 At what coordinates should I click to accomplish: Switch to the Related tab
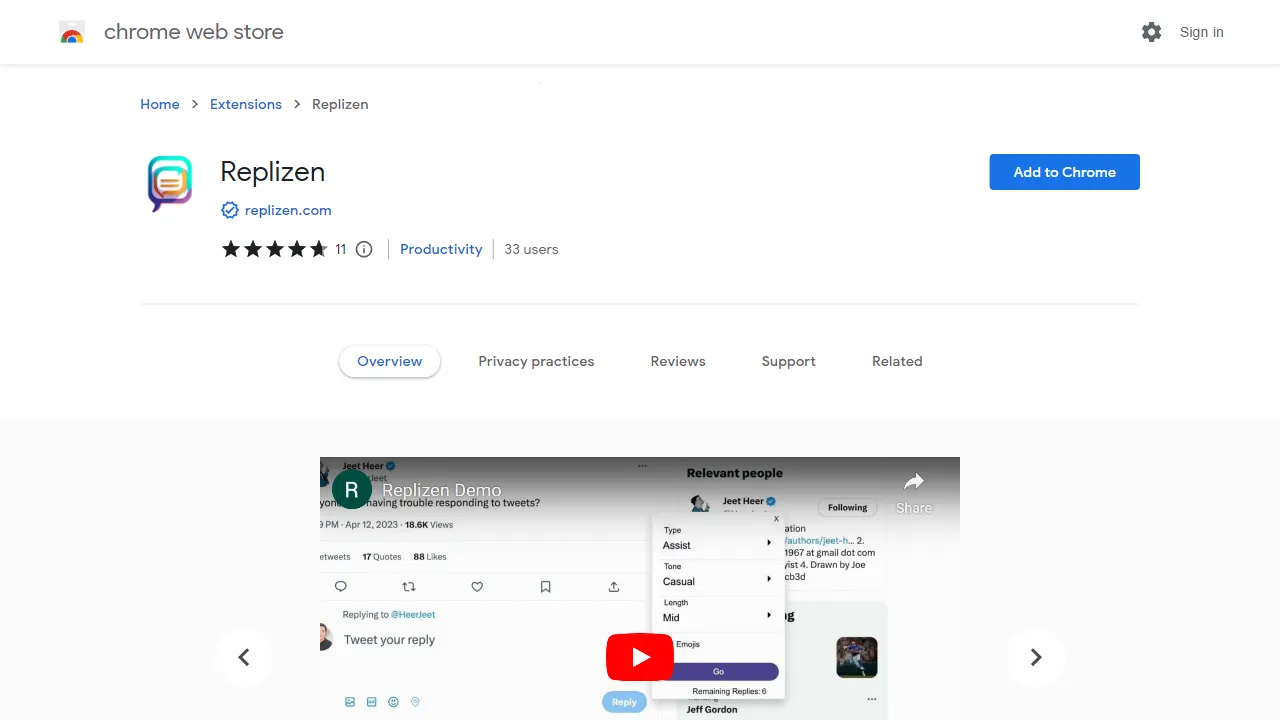(897, 361)
